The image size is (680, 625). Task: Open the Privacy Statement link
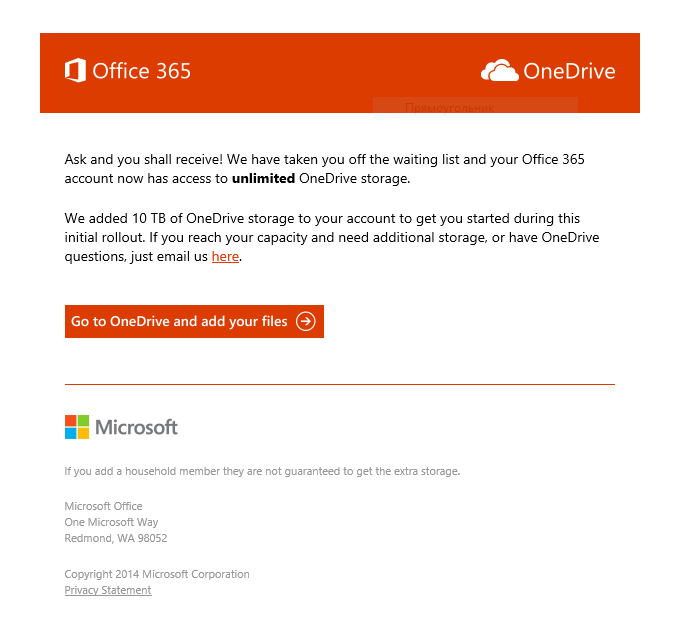point(108,591)
